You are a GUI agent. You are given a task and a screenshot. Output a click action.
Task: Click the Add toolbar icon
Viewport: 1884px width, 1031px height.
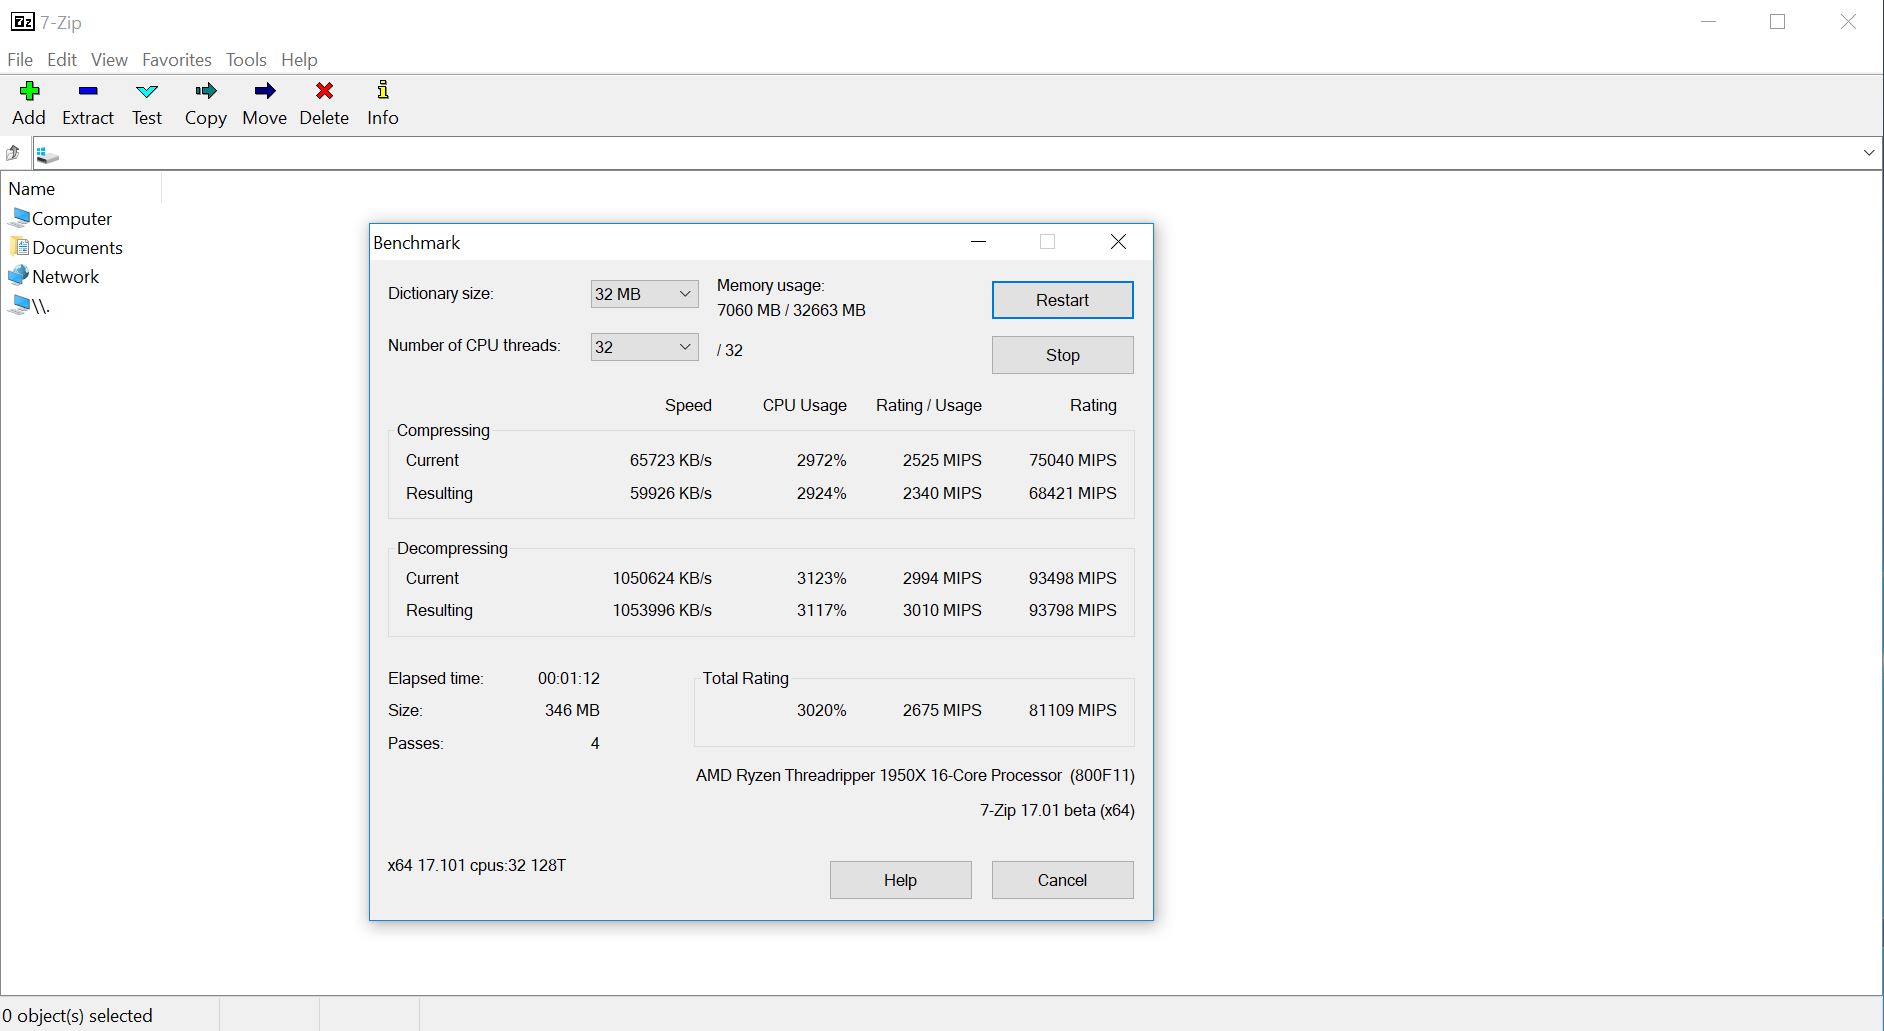(29, 92)
